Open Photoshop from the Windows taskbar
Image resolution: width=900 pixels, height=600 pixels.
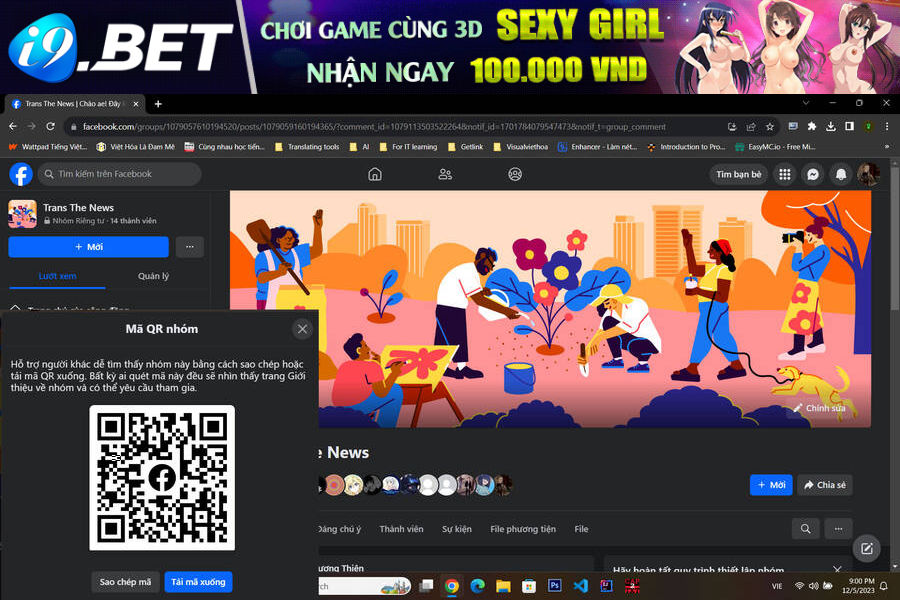(555, 585)
